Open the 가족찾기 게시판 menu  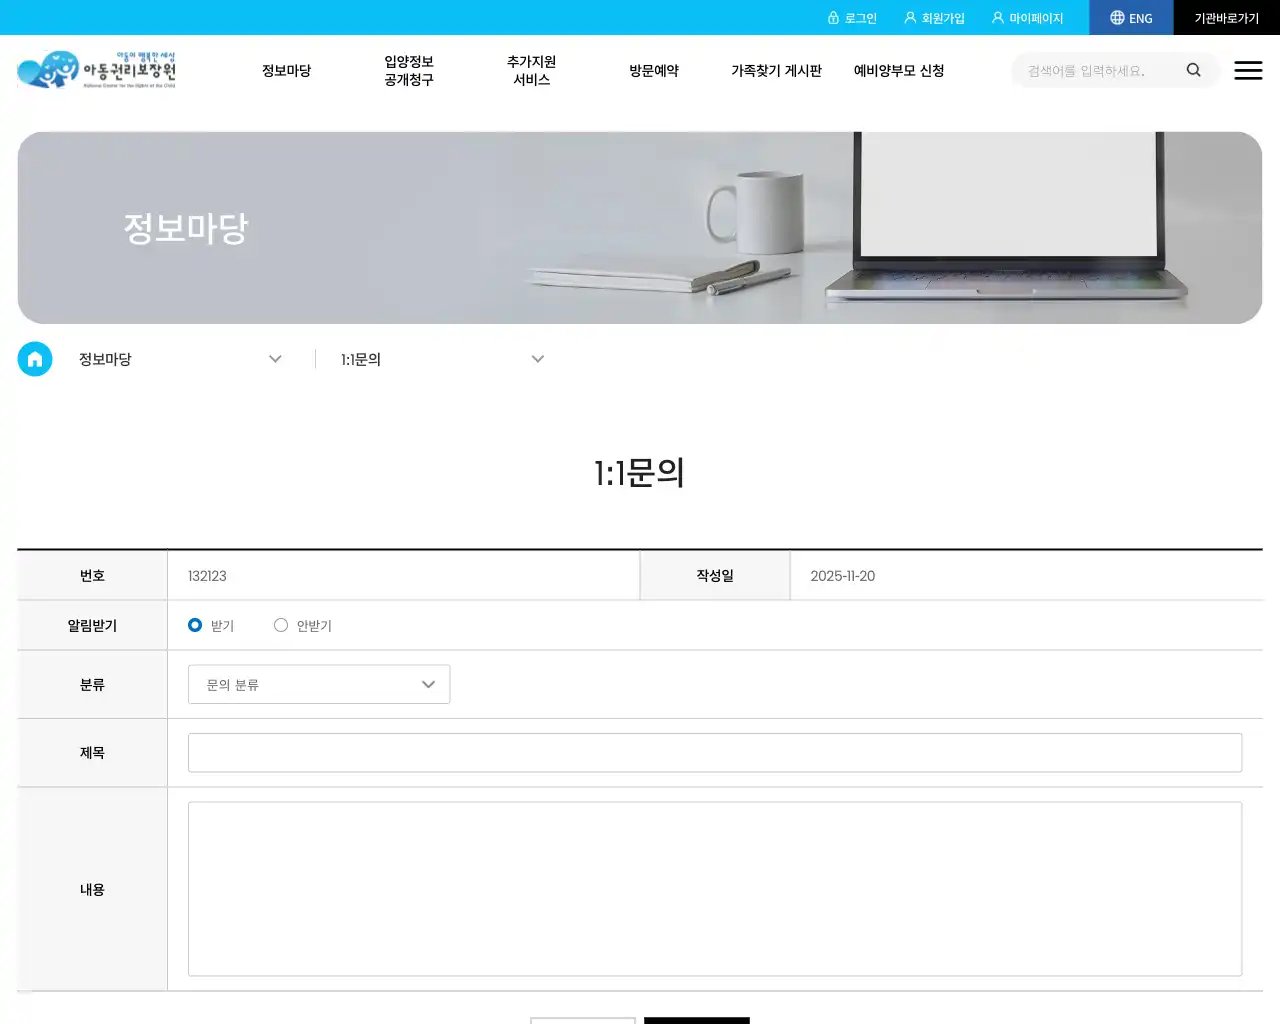pyautogui.click(x=777, y=70)
